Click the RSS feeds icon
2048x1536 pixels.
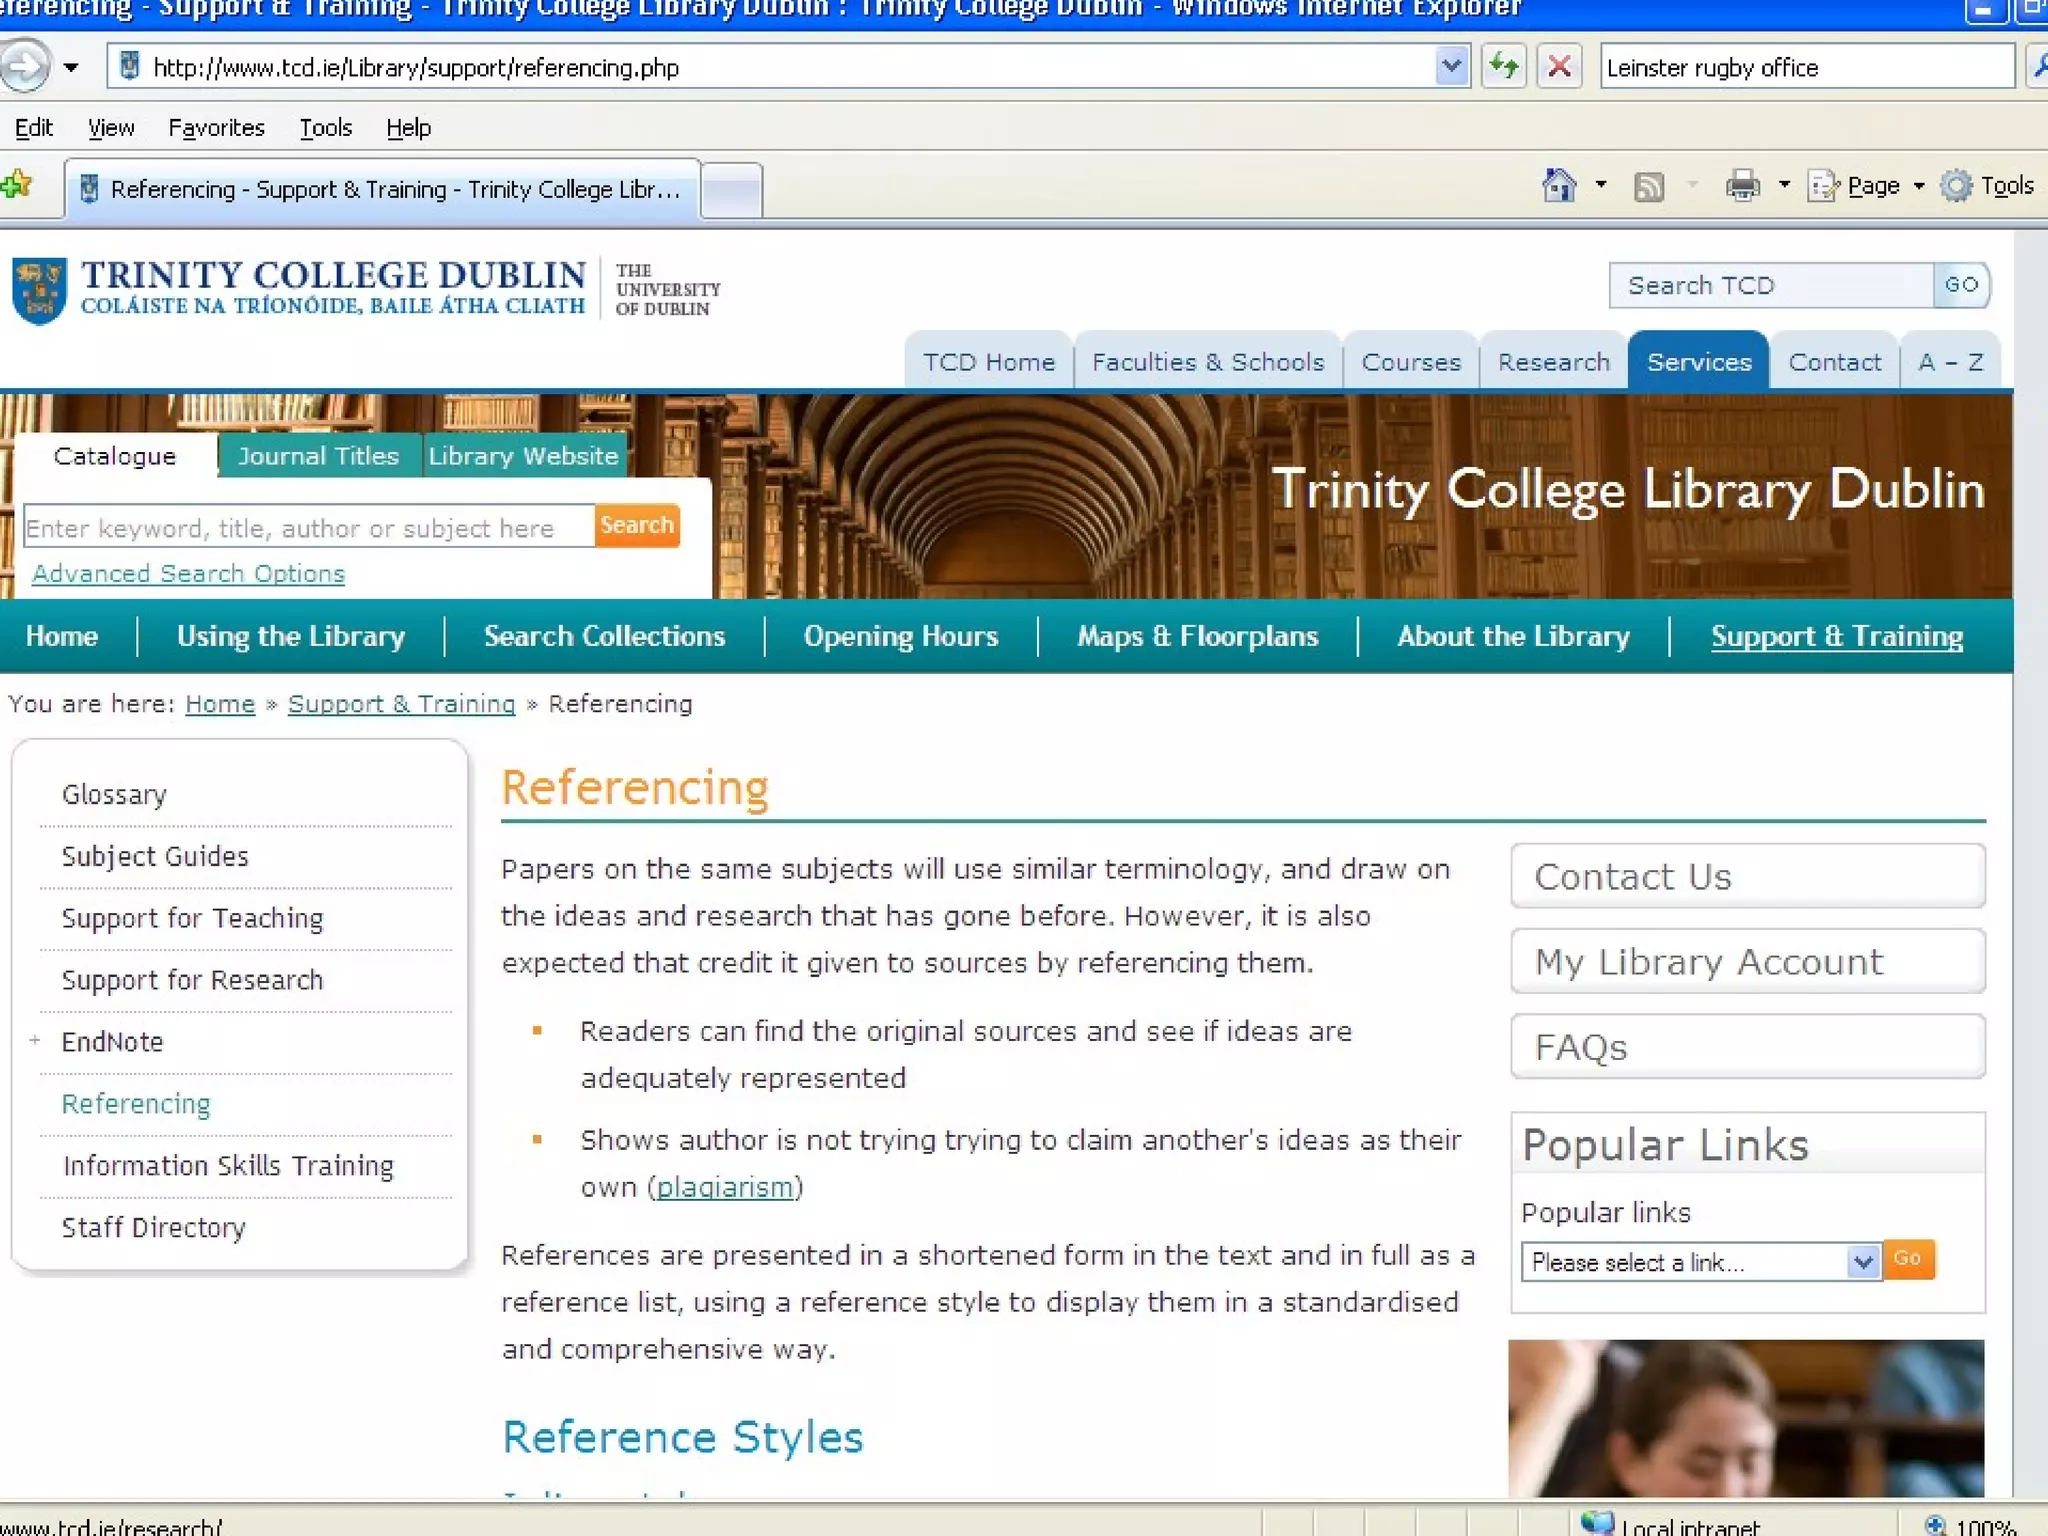1648,186
